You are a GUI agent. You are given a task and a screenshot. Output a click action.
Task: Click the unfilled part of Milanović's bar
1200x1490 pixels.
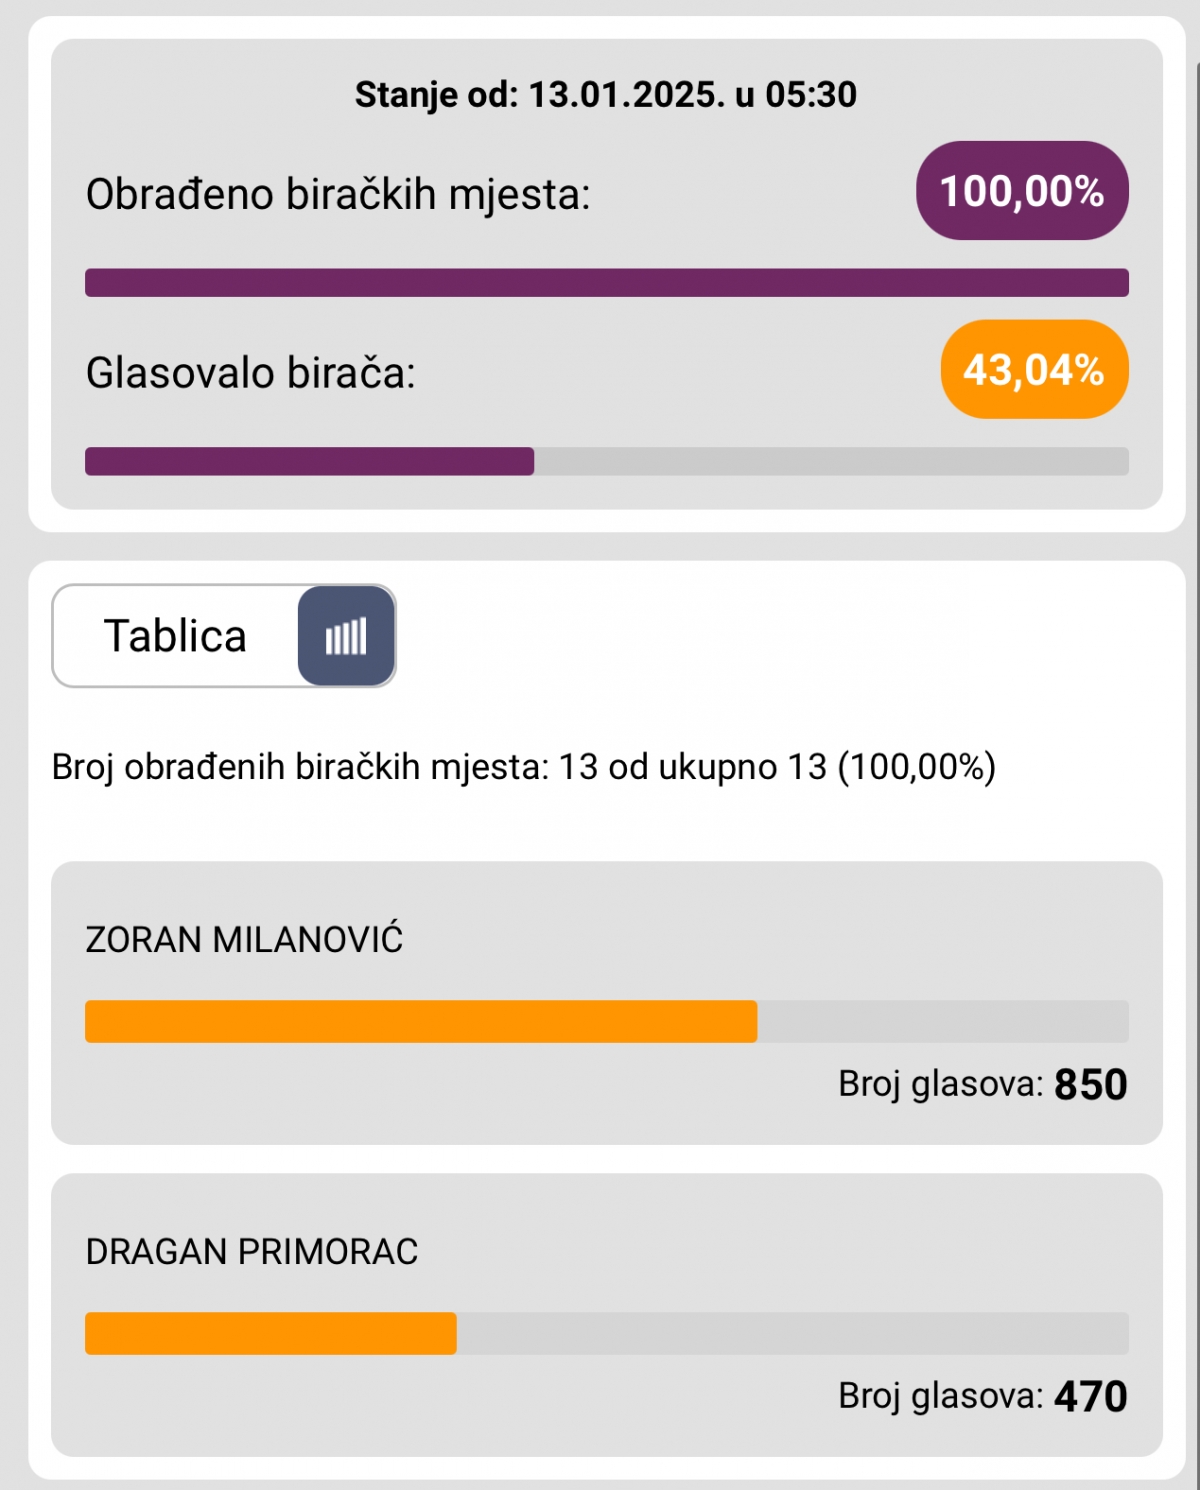(942, 1022)
